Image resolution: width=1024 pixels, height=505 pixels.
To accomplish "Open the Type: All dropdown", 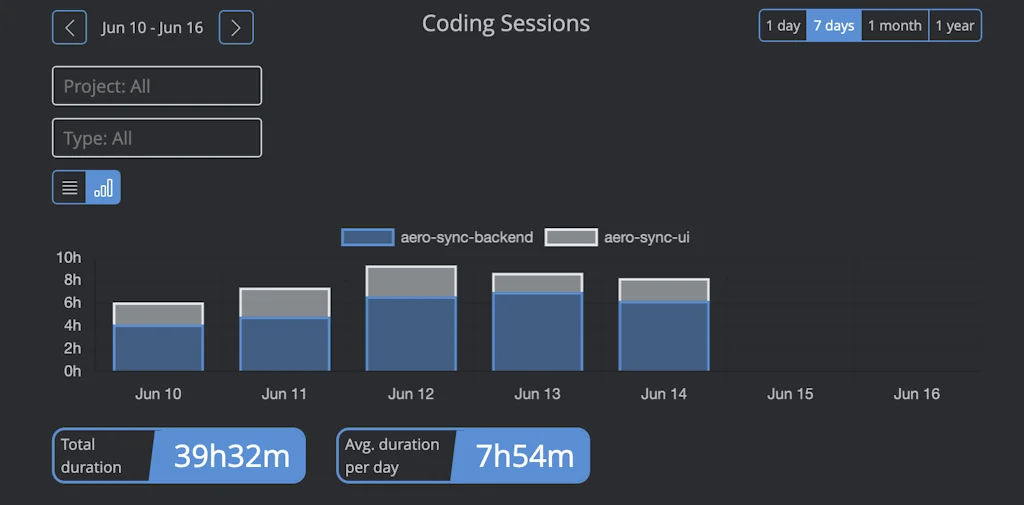I will click(157, 138).
